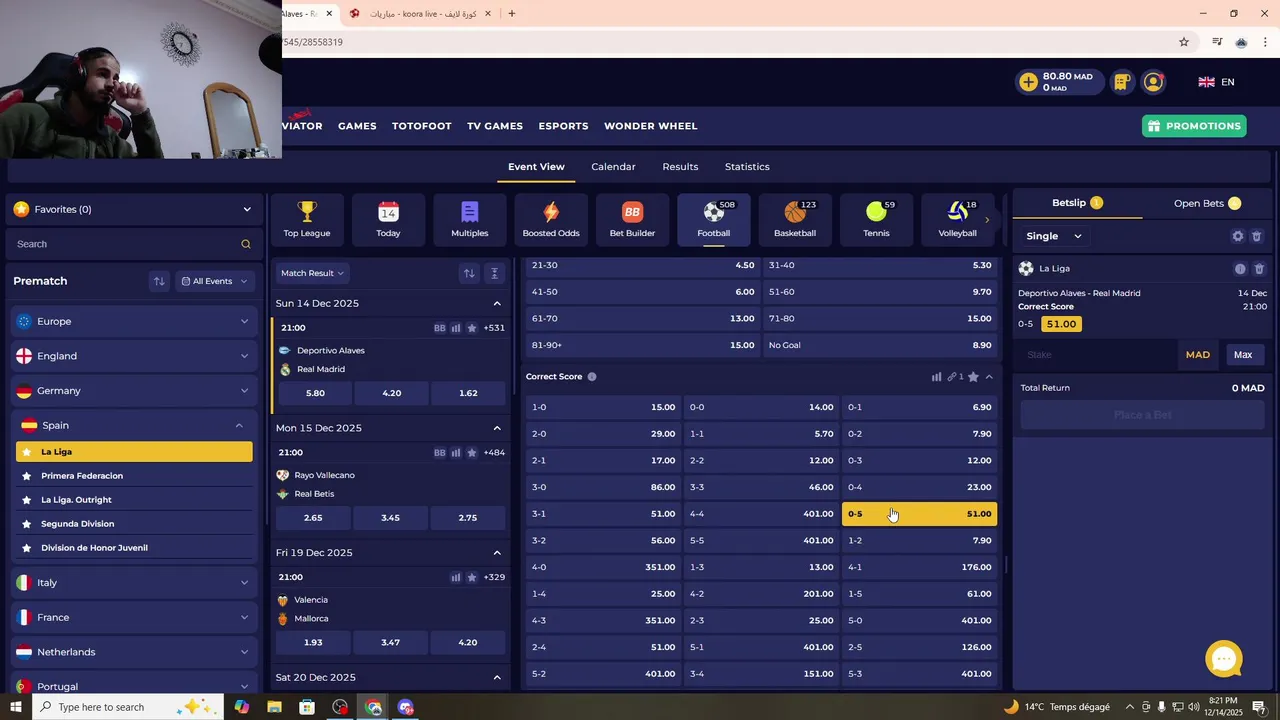Pick Real Madrid win odds 1.62
Image resolution: width=1280 pixels, height=720 pixels.
click(468, 393)
